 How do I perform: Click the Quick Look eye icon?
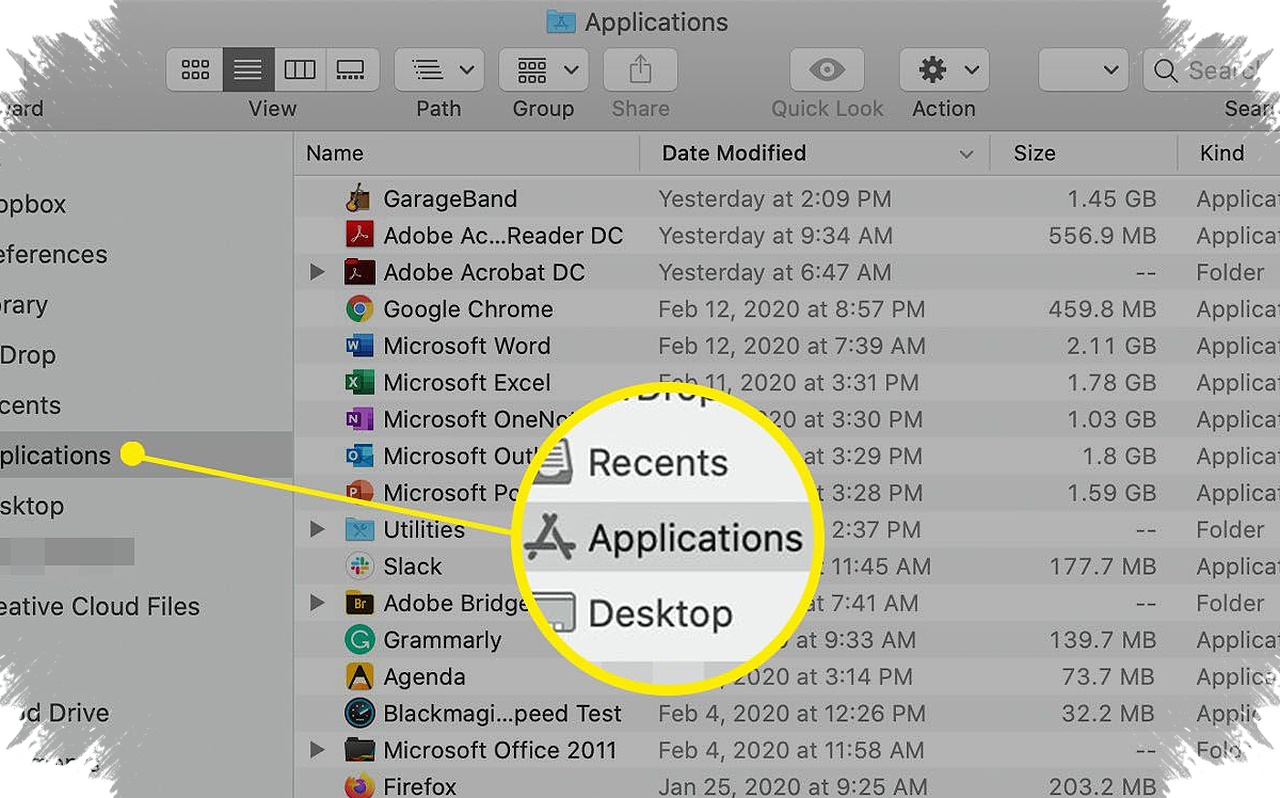tap(827, 70)
